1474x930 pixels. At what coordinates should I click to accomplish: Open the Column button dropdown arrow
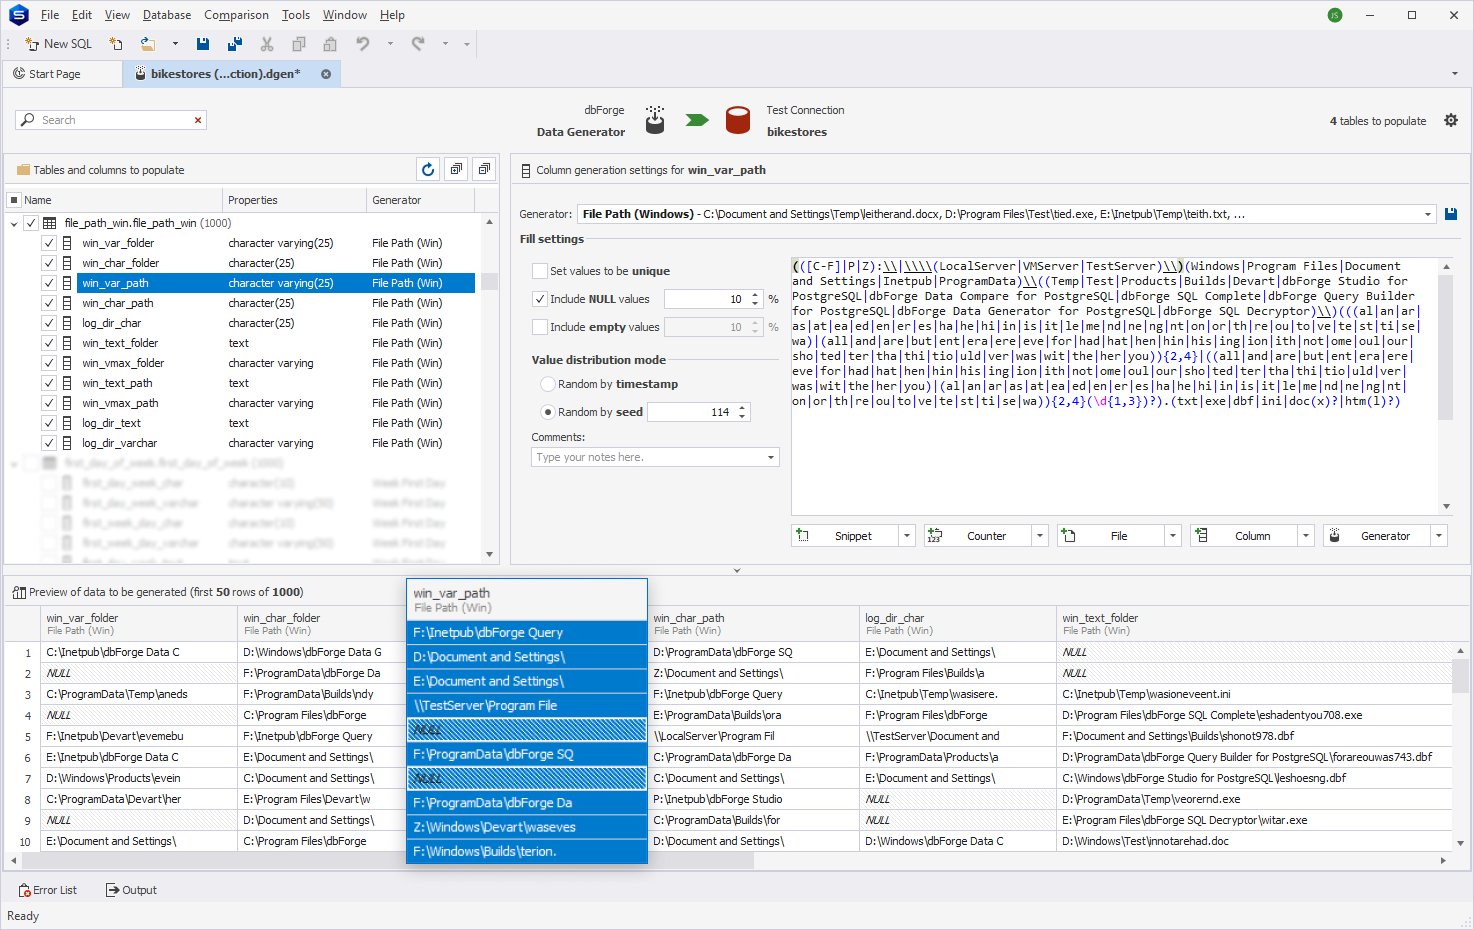[x=1306, y=536]
